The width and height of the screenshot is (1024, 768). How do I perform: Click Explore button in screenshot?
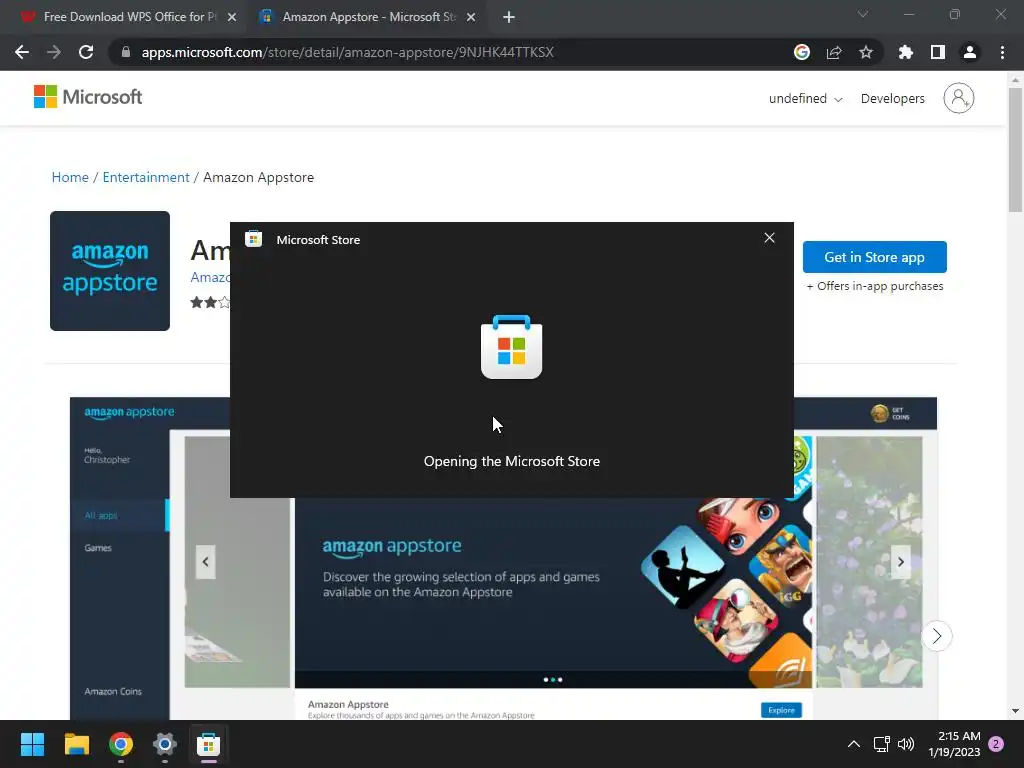780,710
